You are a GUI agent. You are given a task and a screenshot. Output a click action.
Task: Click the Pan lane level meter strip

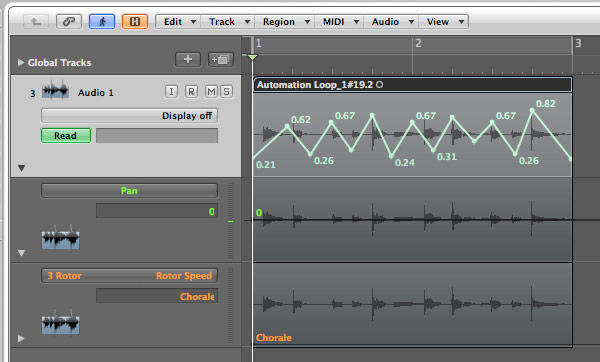coord(230,220)
